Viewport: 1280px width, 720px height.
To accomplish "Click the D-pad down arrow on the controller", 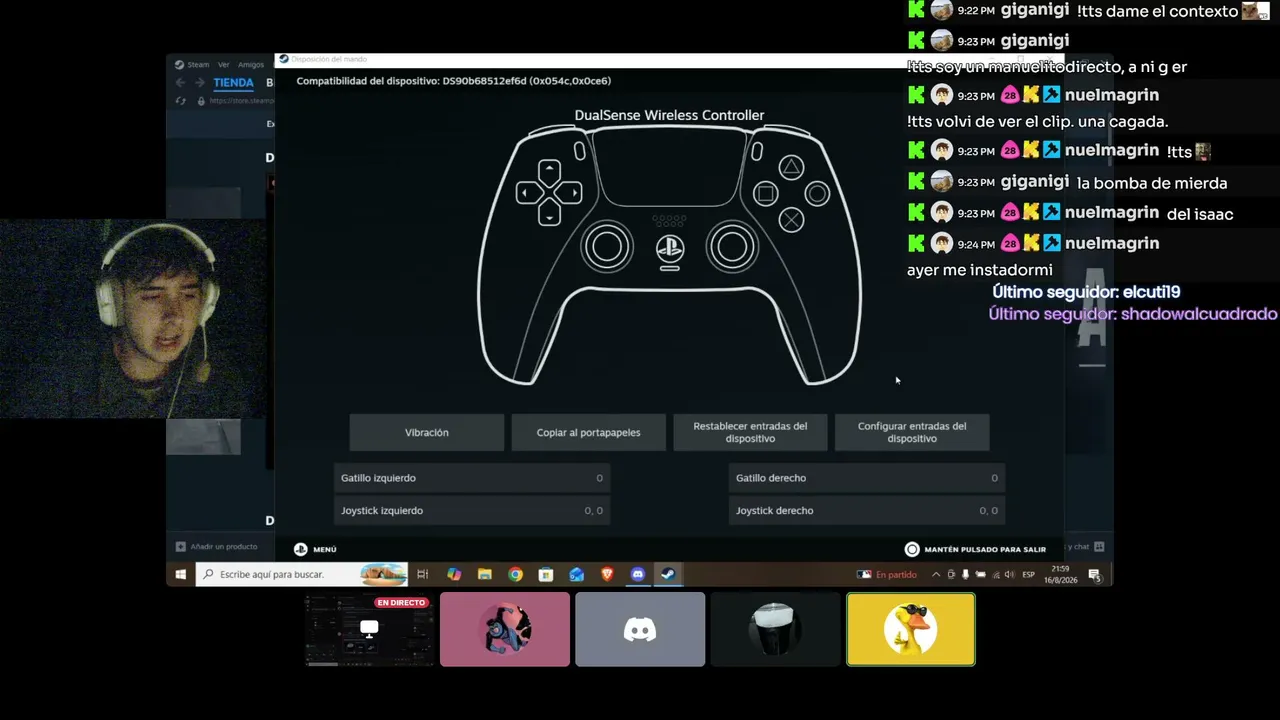I will click(549, 214).
